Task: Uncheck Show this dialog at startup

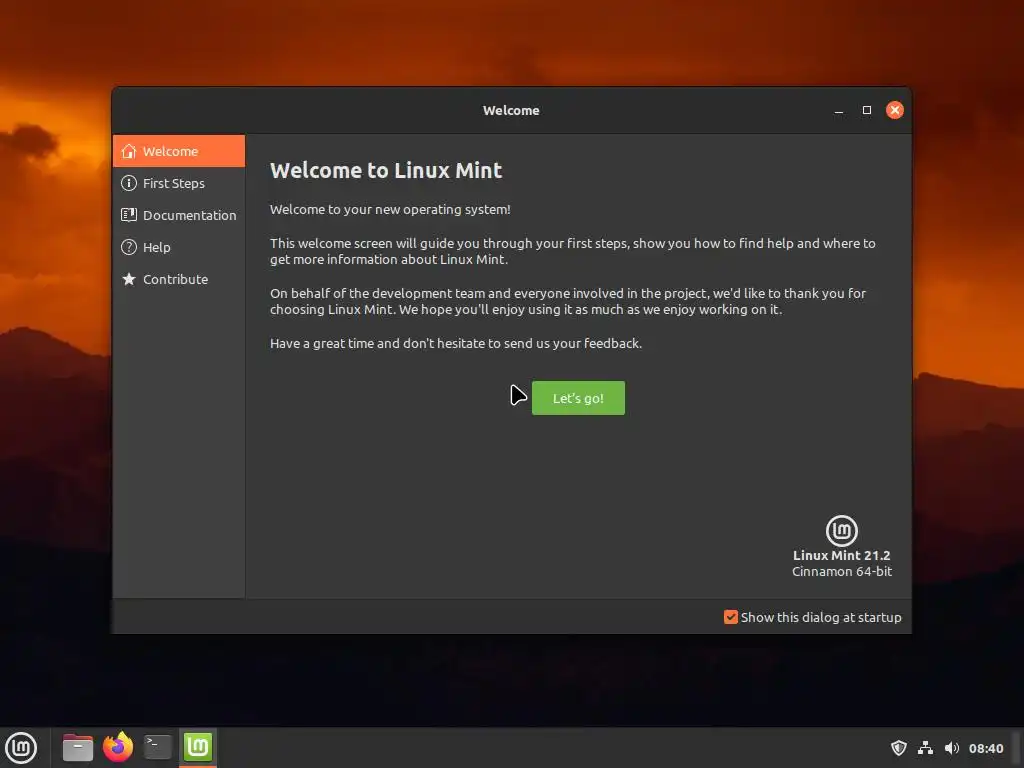Action: 731,617
